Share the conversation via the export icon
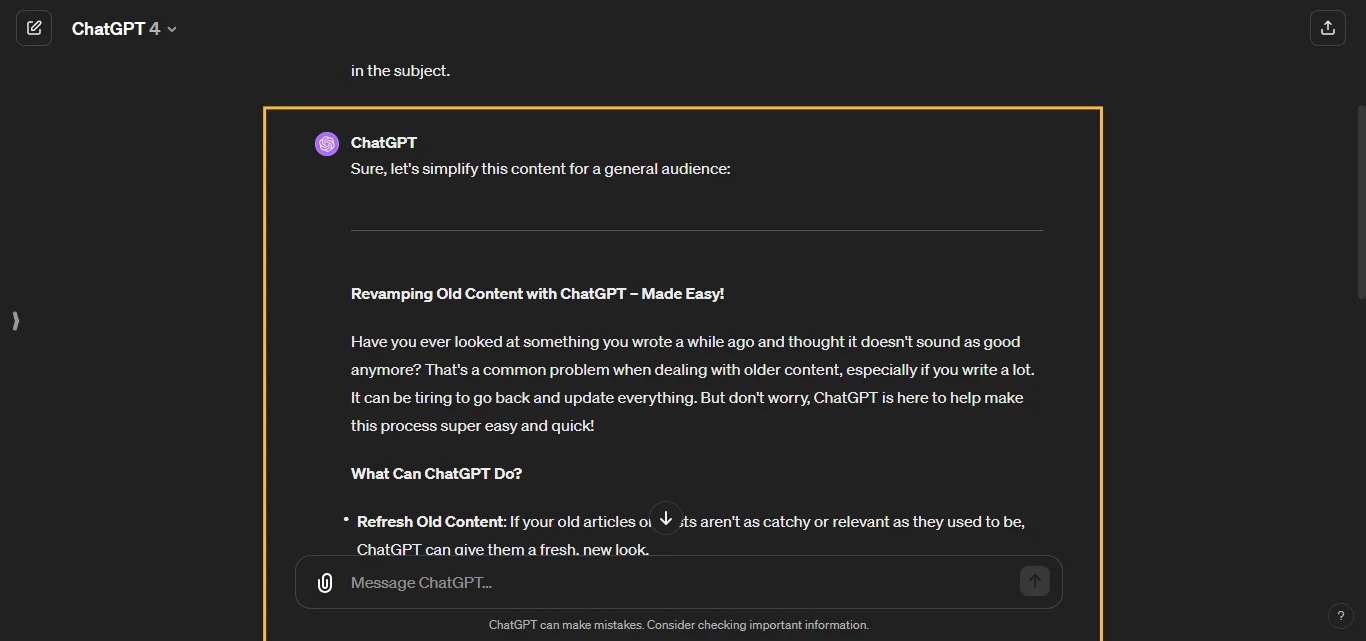 1328,28
